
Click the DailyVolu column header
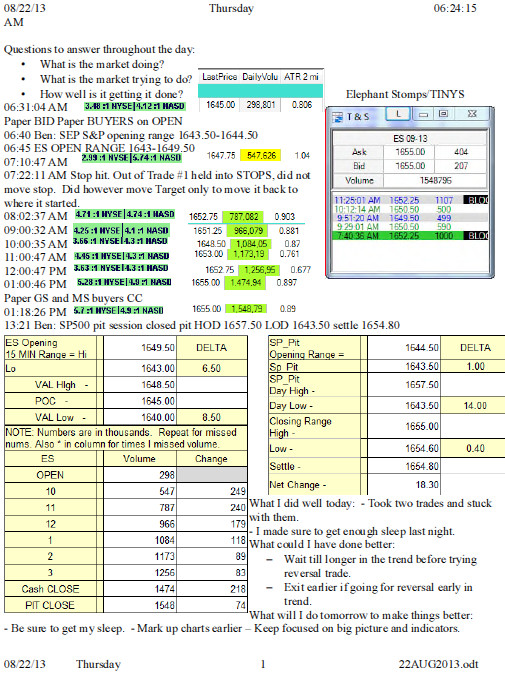coord(260,77)
